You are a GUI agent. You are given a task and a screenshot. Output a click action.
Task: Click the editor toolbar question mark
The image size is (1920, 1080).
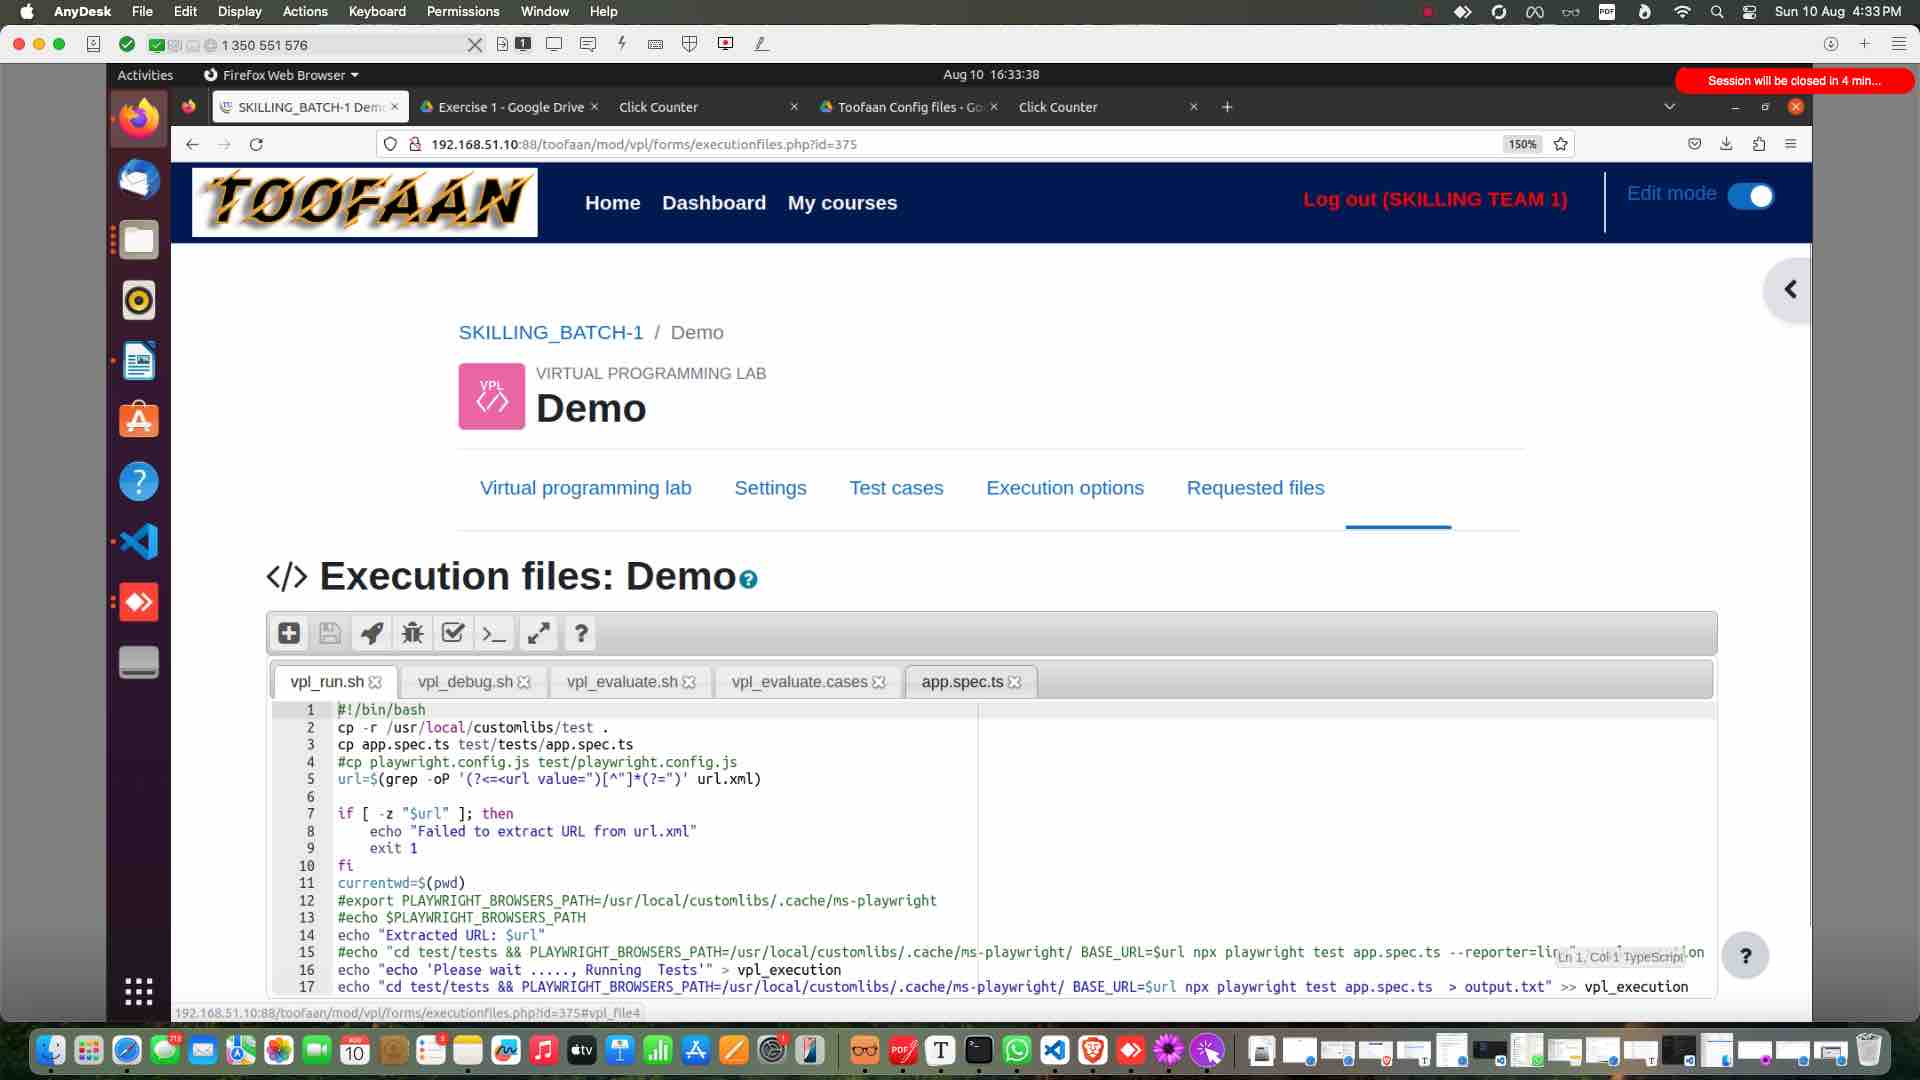[580, 633]
